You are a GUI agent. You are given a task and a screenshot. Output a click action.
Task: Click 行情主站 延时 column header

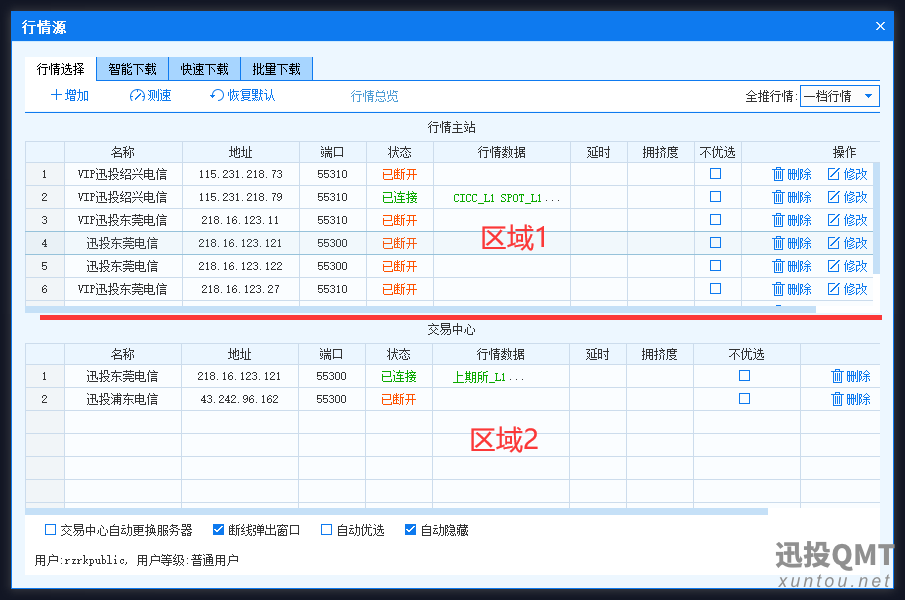[599, 152]
